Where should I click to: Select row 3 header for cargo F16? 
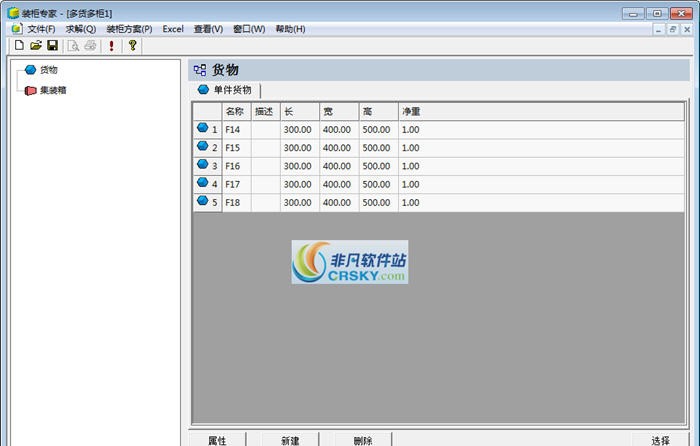[207, 166]
